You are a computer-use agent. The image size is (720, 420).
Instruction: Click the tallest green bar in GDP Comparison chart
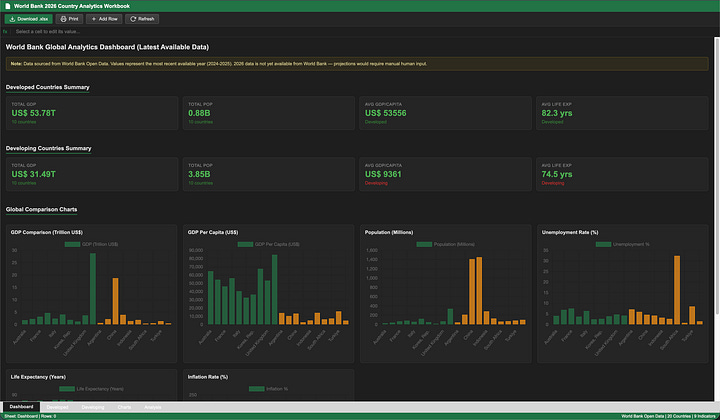pos(93,289)
